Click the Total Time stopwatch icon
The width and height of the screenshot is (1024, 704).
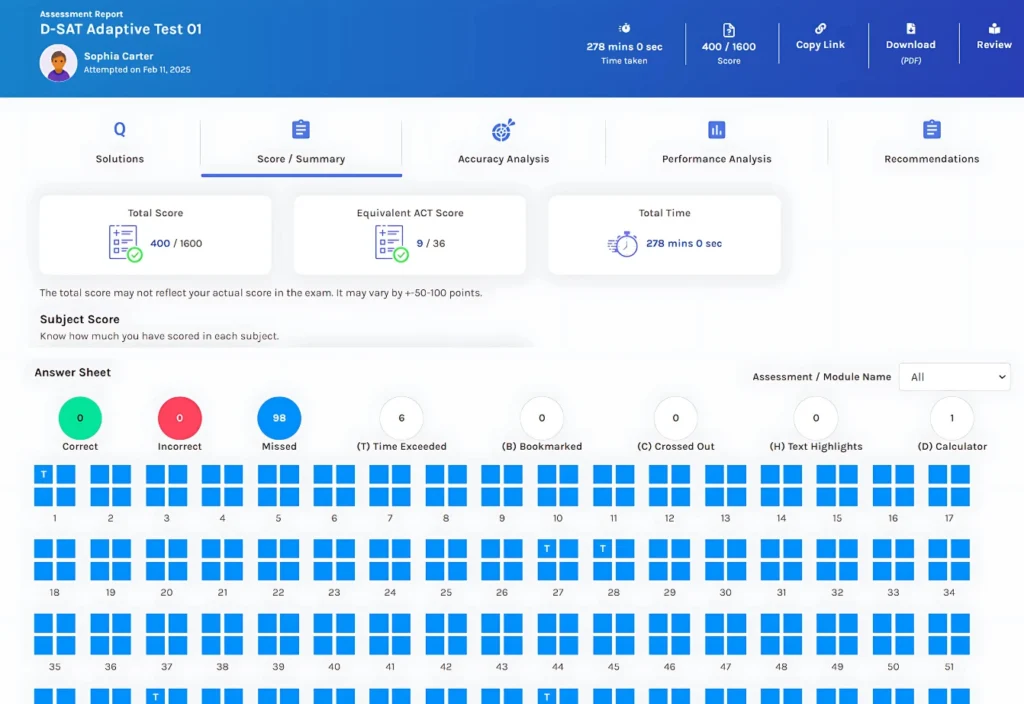(622, 244)
